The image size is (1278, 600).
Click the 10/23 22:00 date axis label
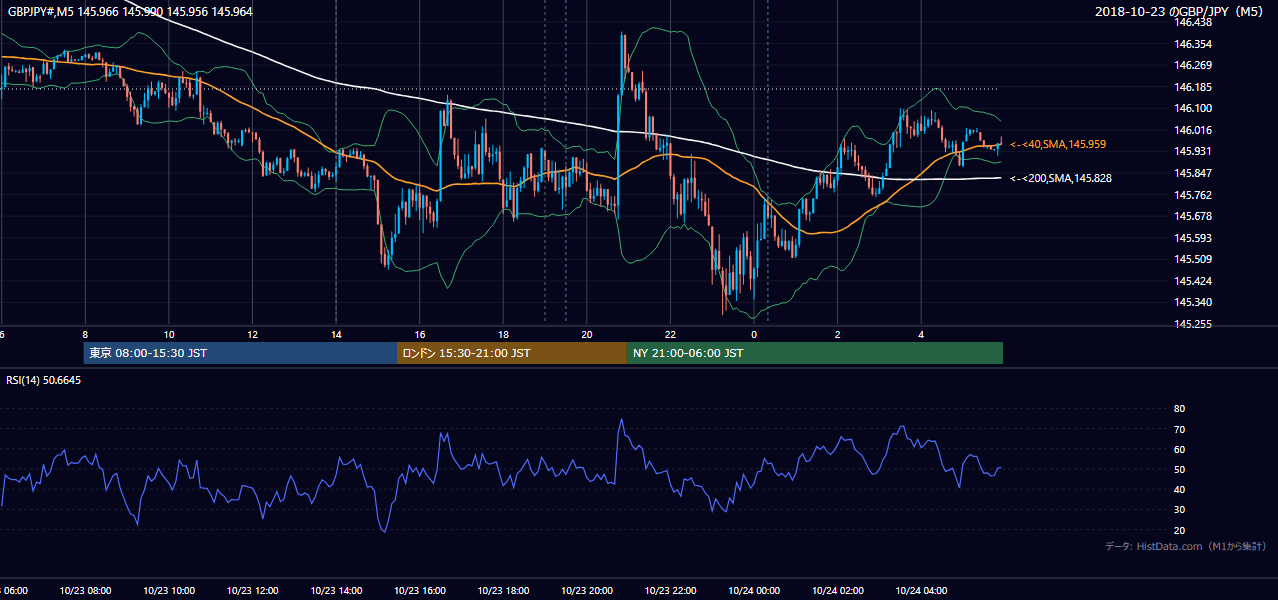pos(670,591)
